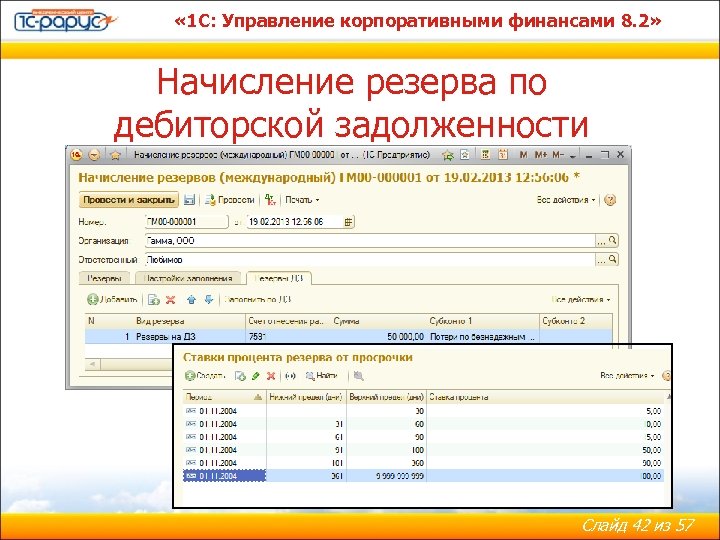Switch to the Резервы ДЗ tab
Screen dimensions: 720x540
tap(279, 278)
